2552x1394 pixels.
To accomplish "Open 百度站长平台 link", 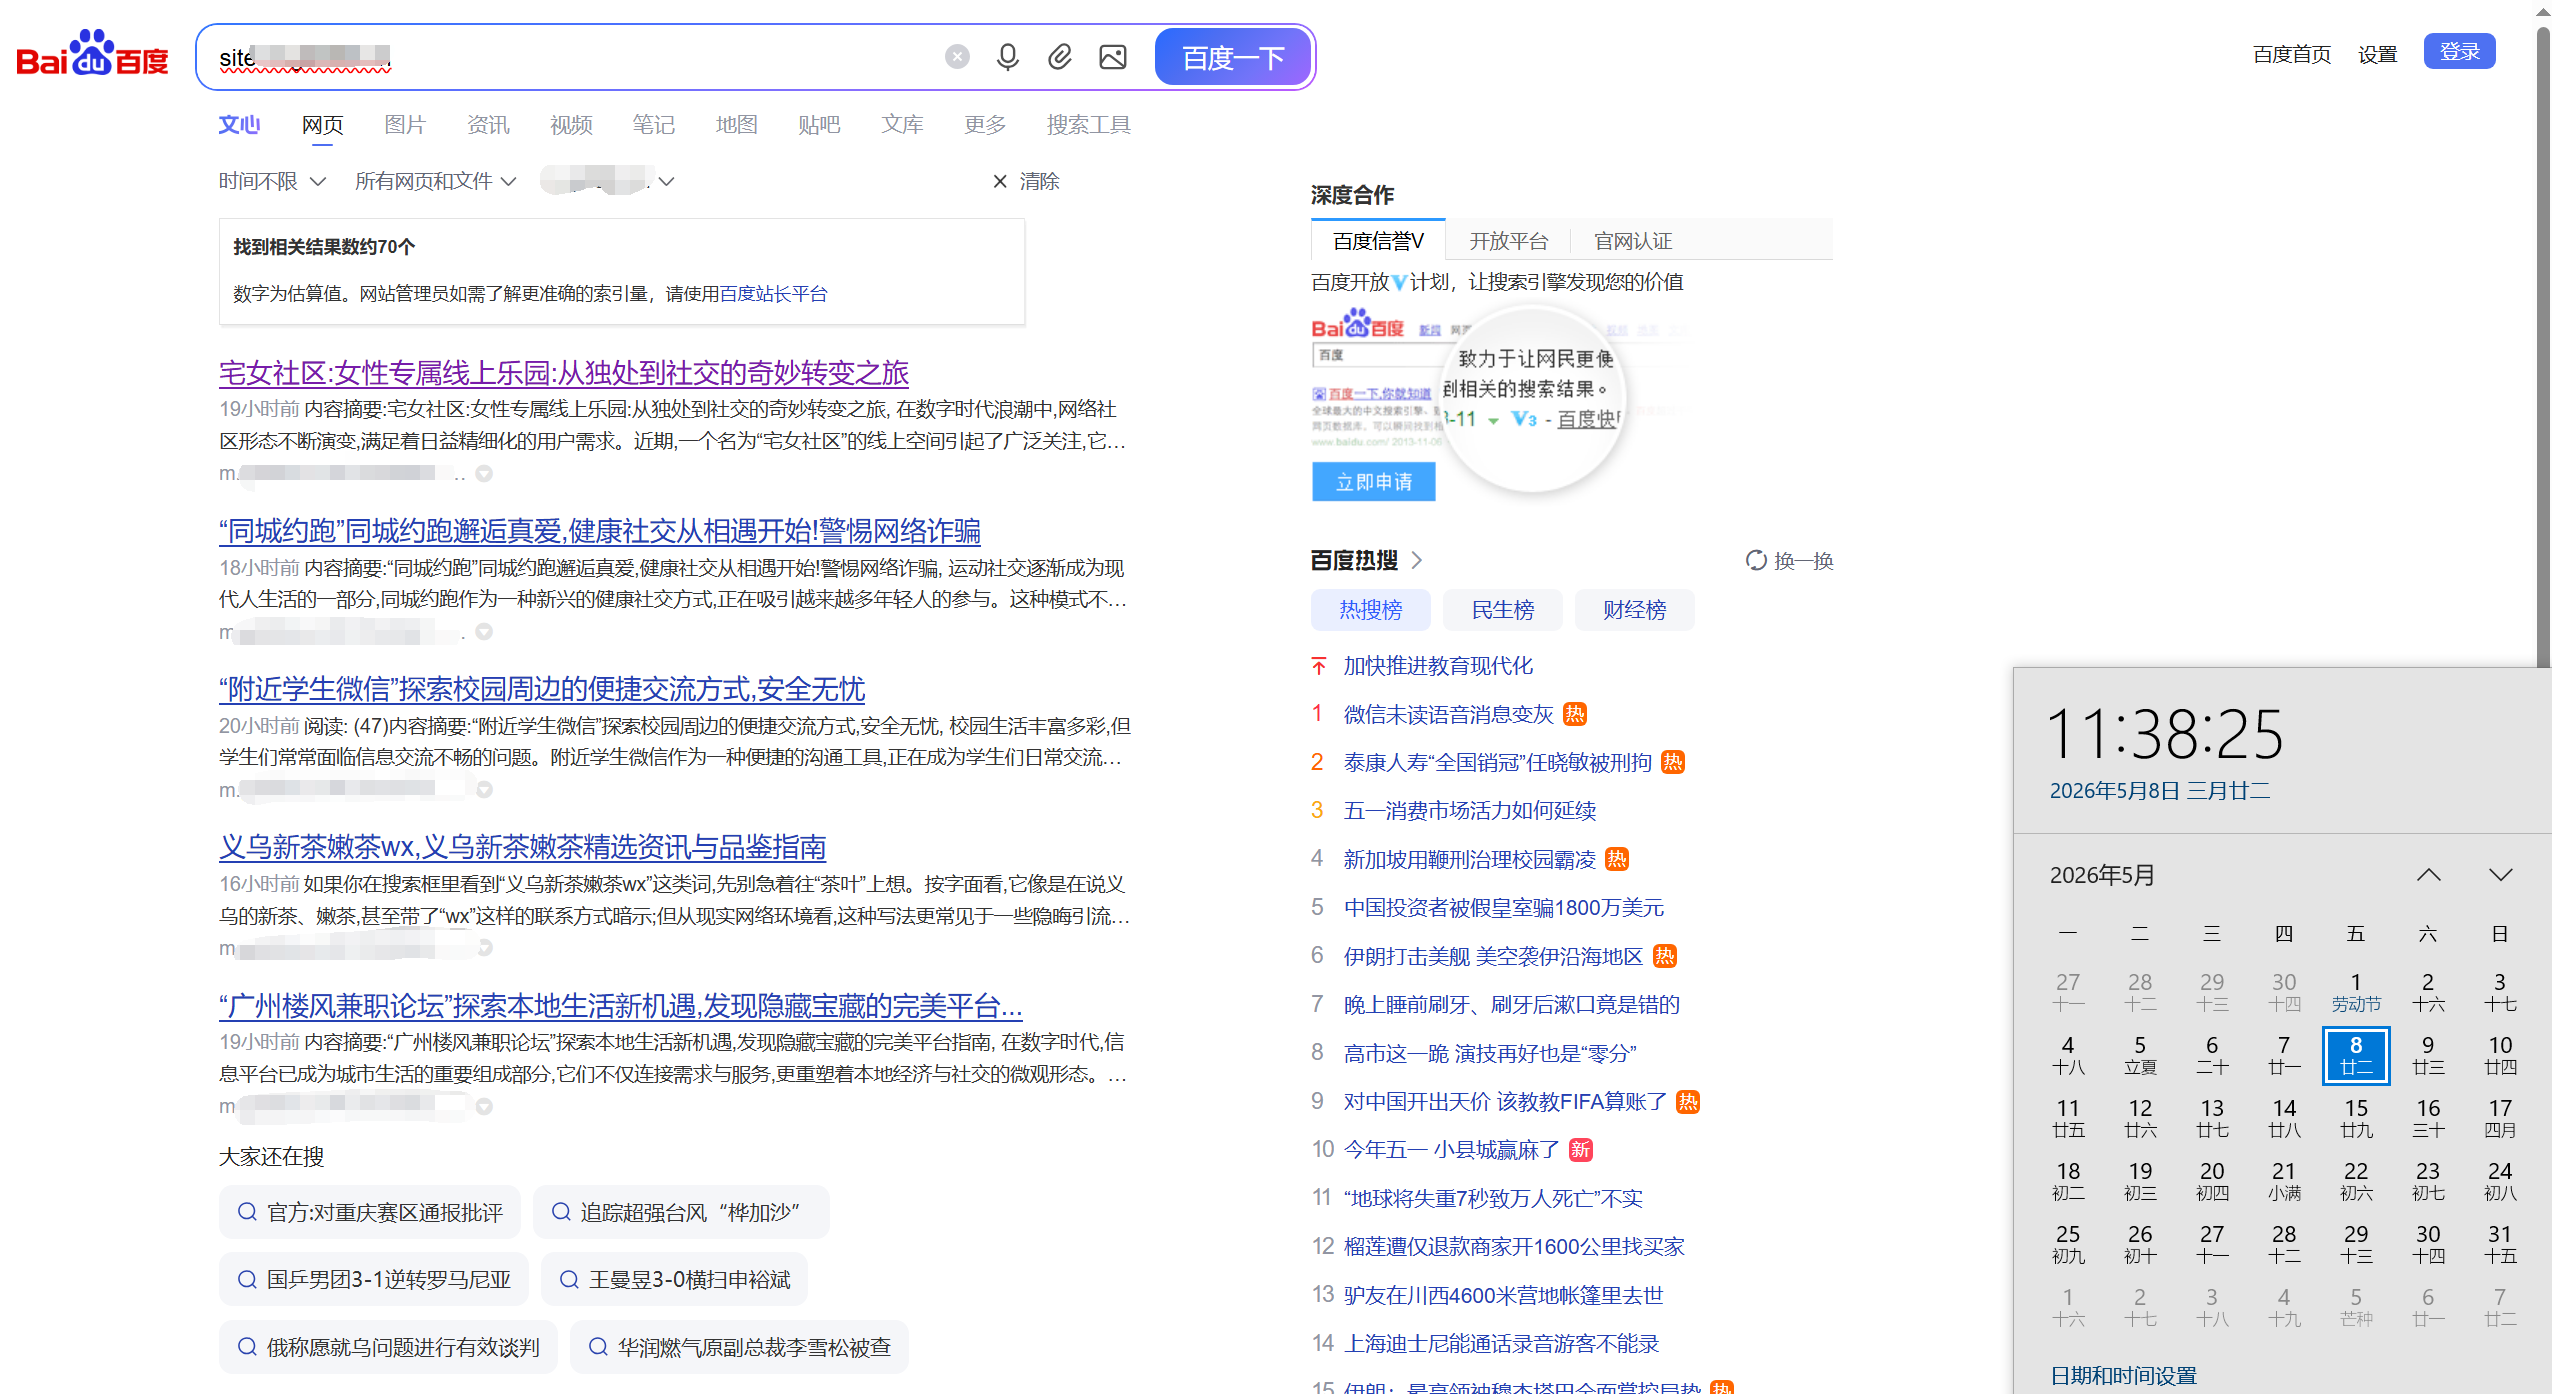I will (774, 293).
